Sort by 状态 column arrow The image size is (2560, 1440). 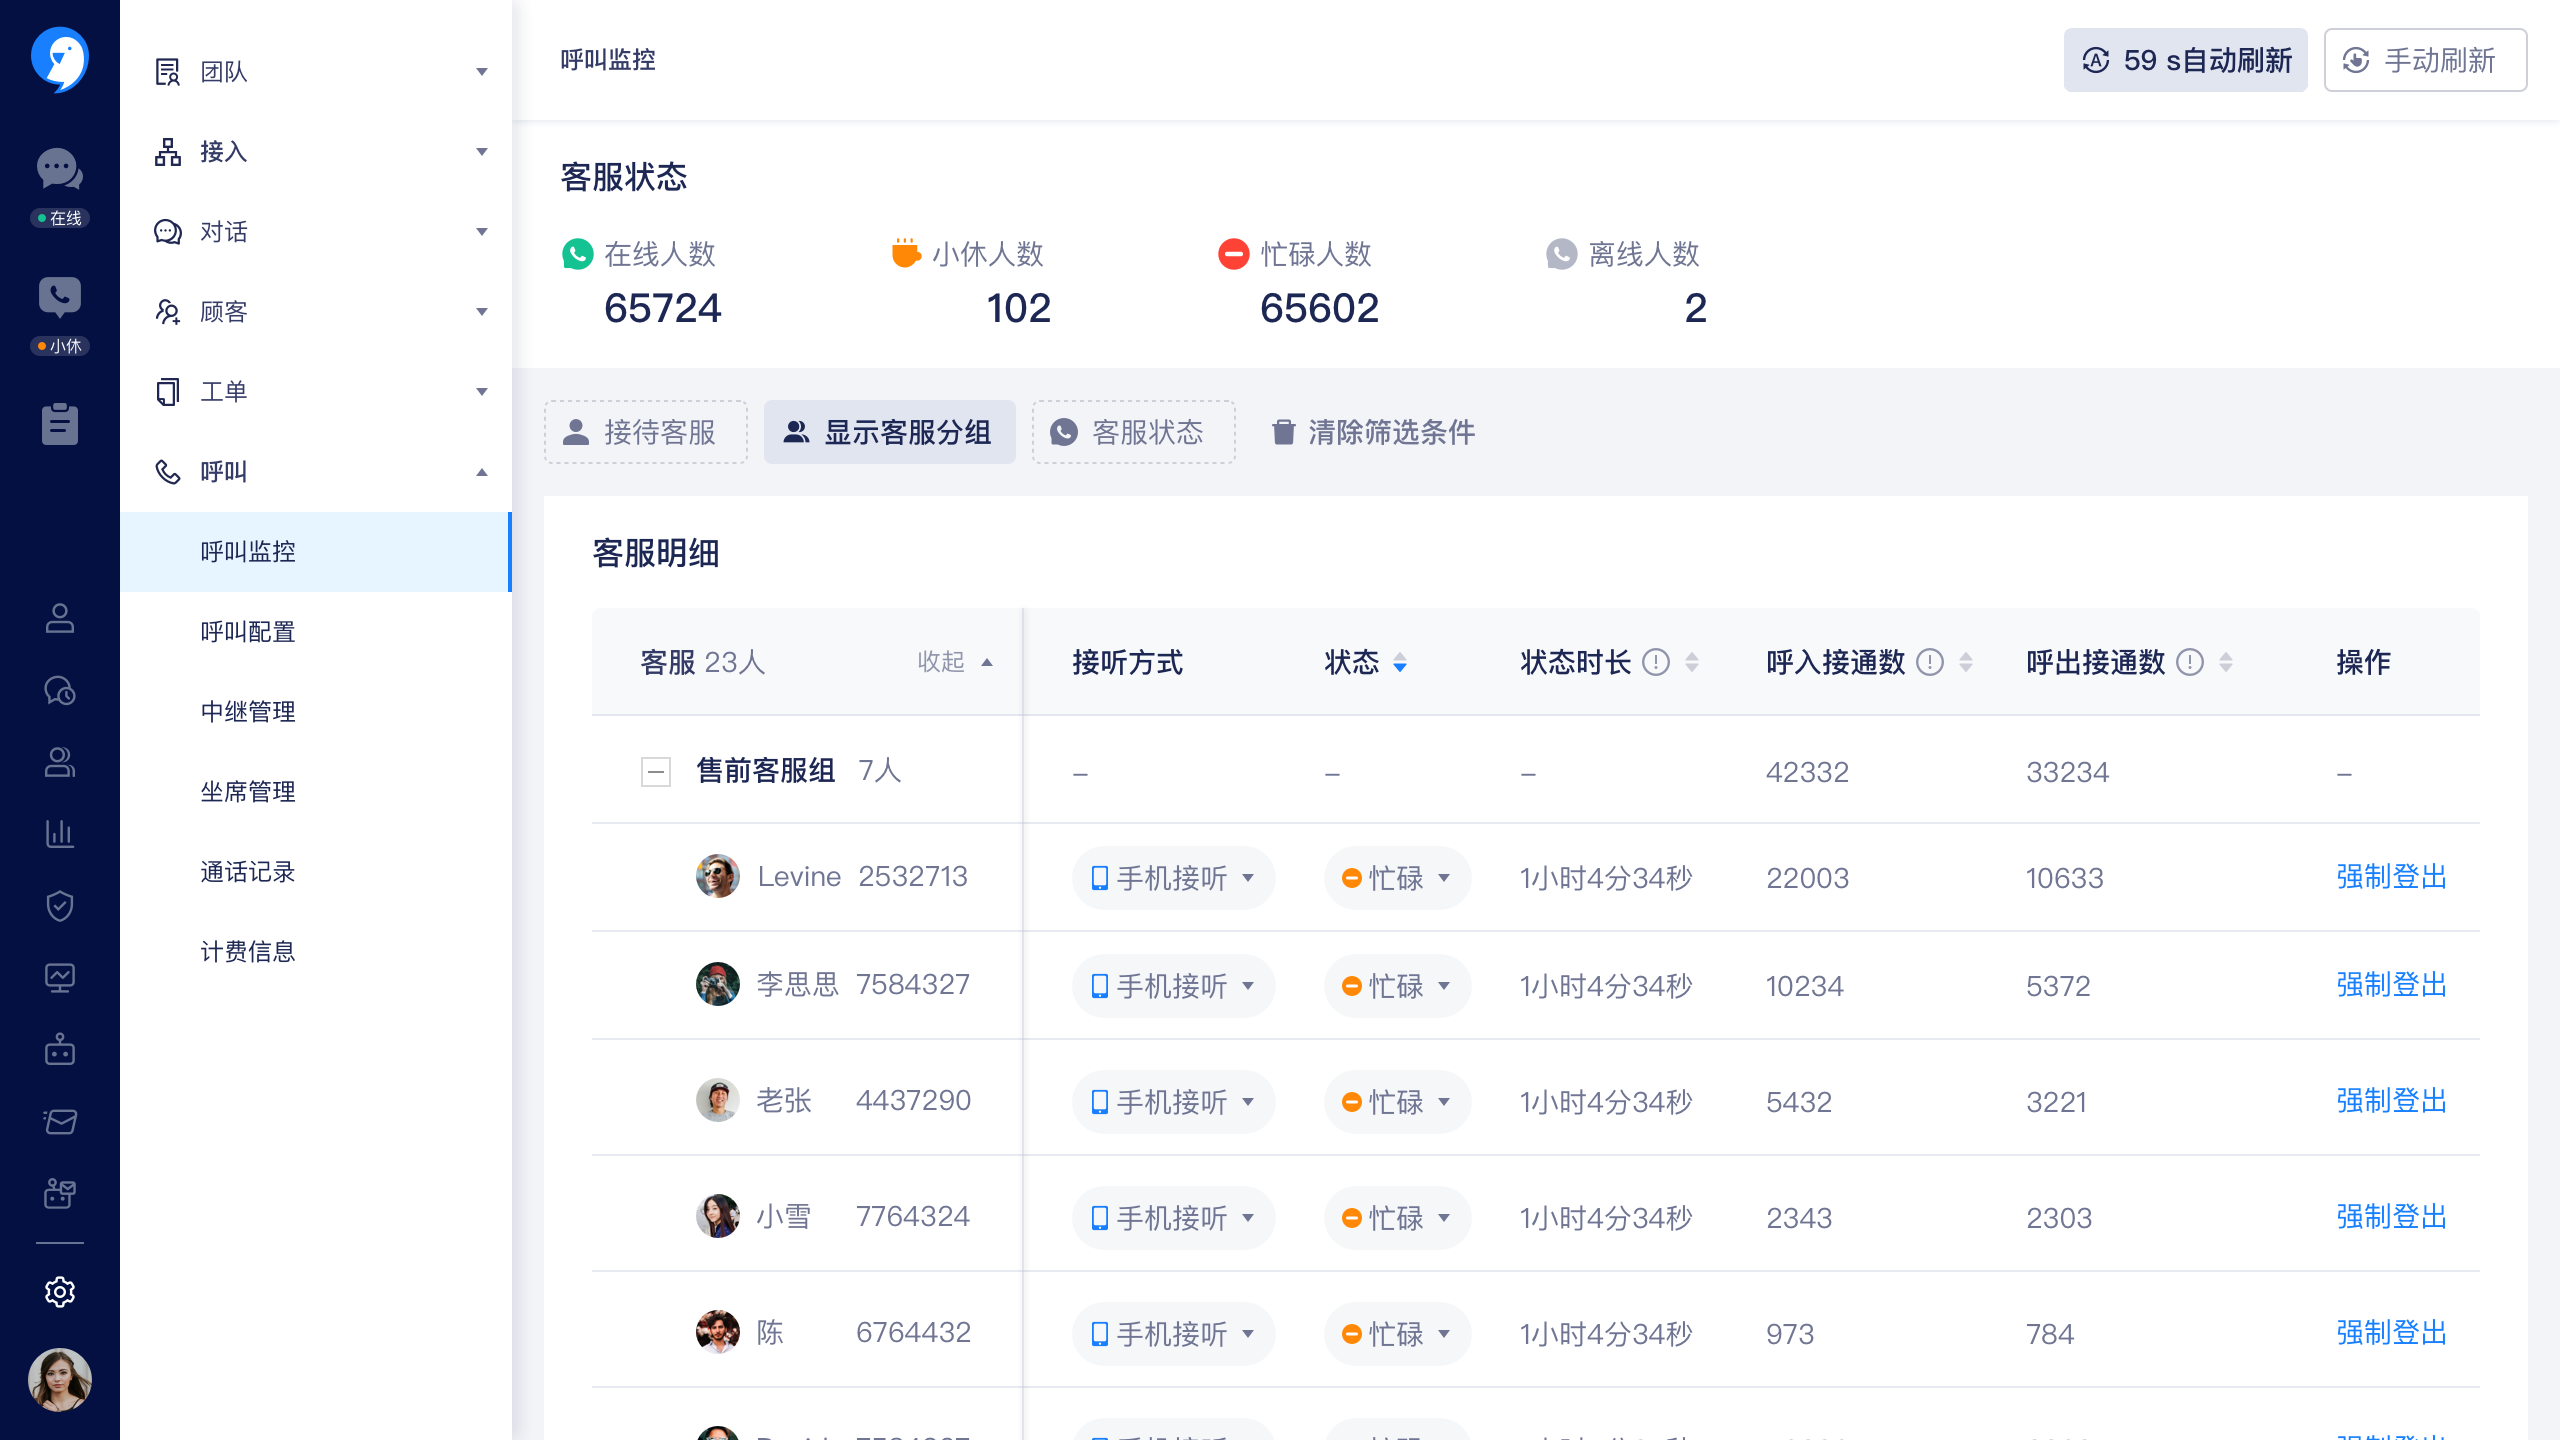pos(1400,662)
